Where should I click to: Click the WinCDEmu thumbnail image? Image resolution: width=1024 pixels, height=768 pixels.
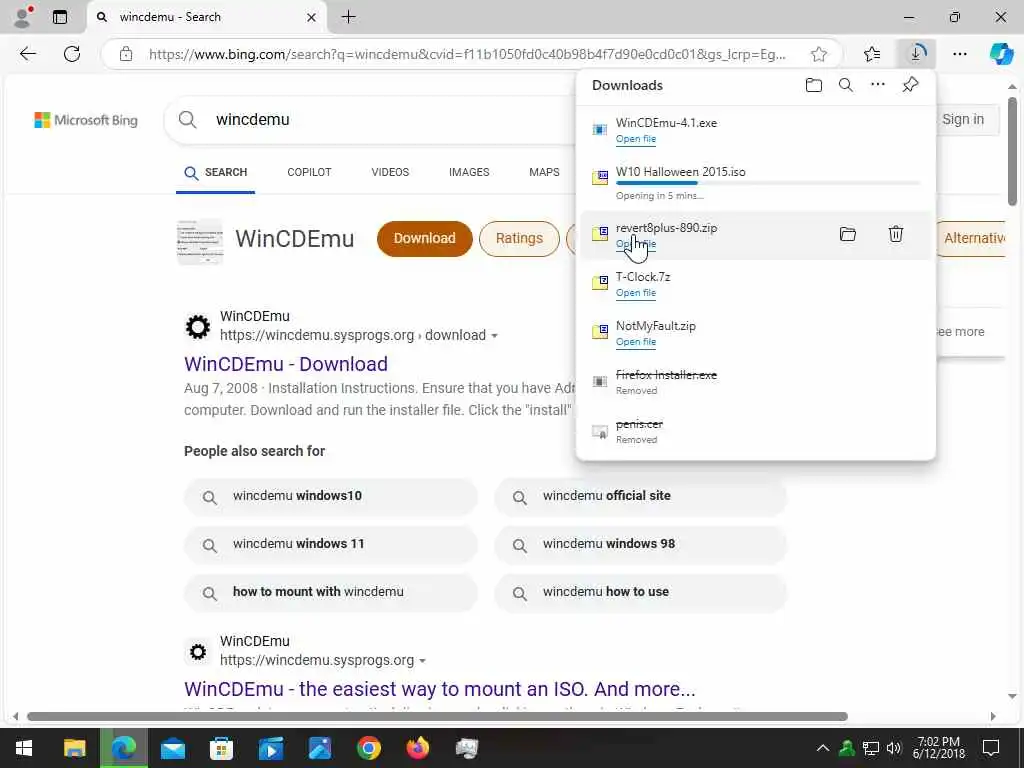[x=200, y=242]
